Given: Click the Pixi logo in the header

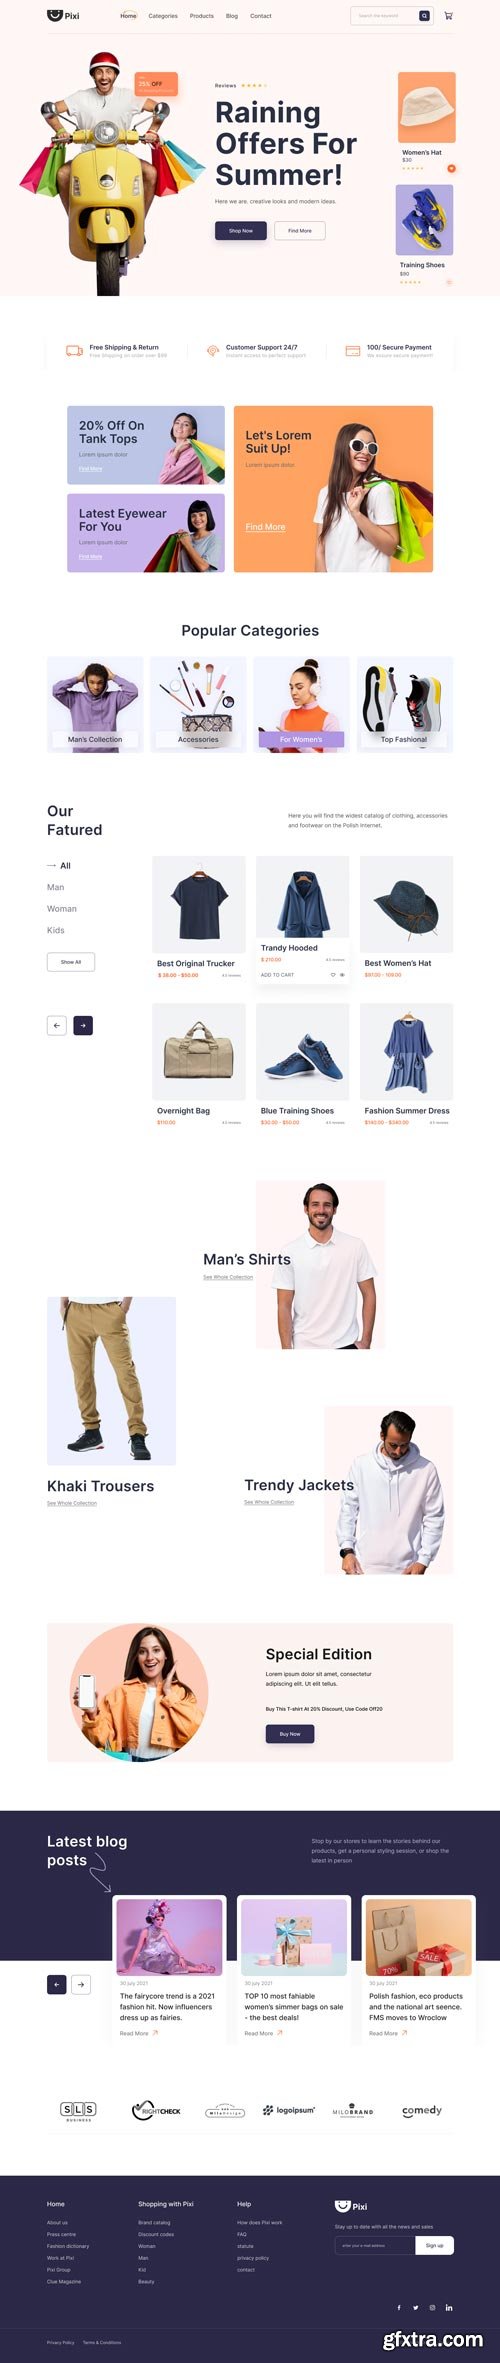Looking at the screenshot, I should click(63, 16).
